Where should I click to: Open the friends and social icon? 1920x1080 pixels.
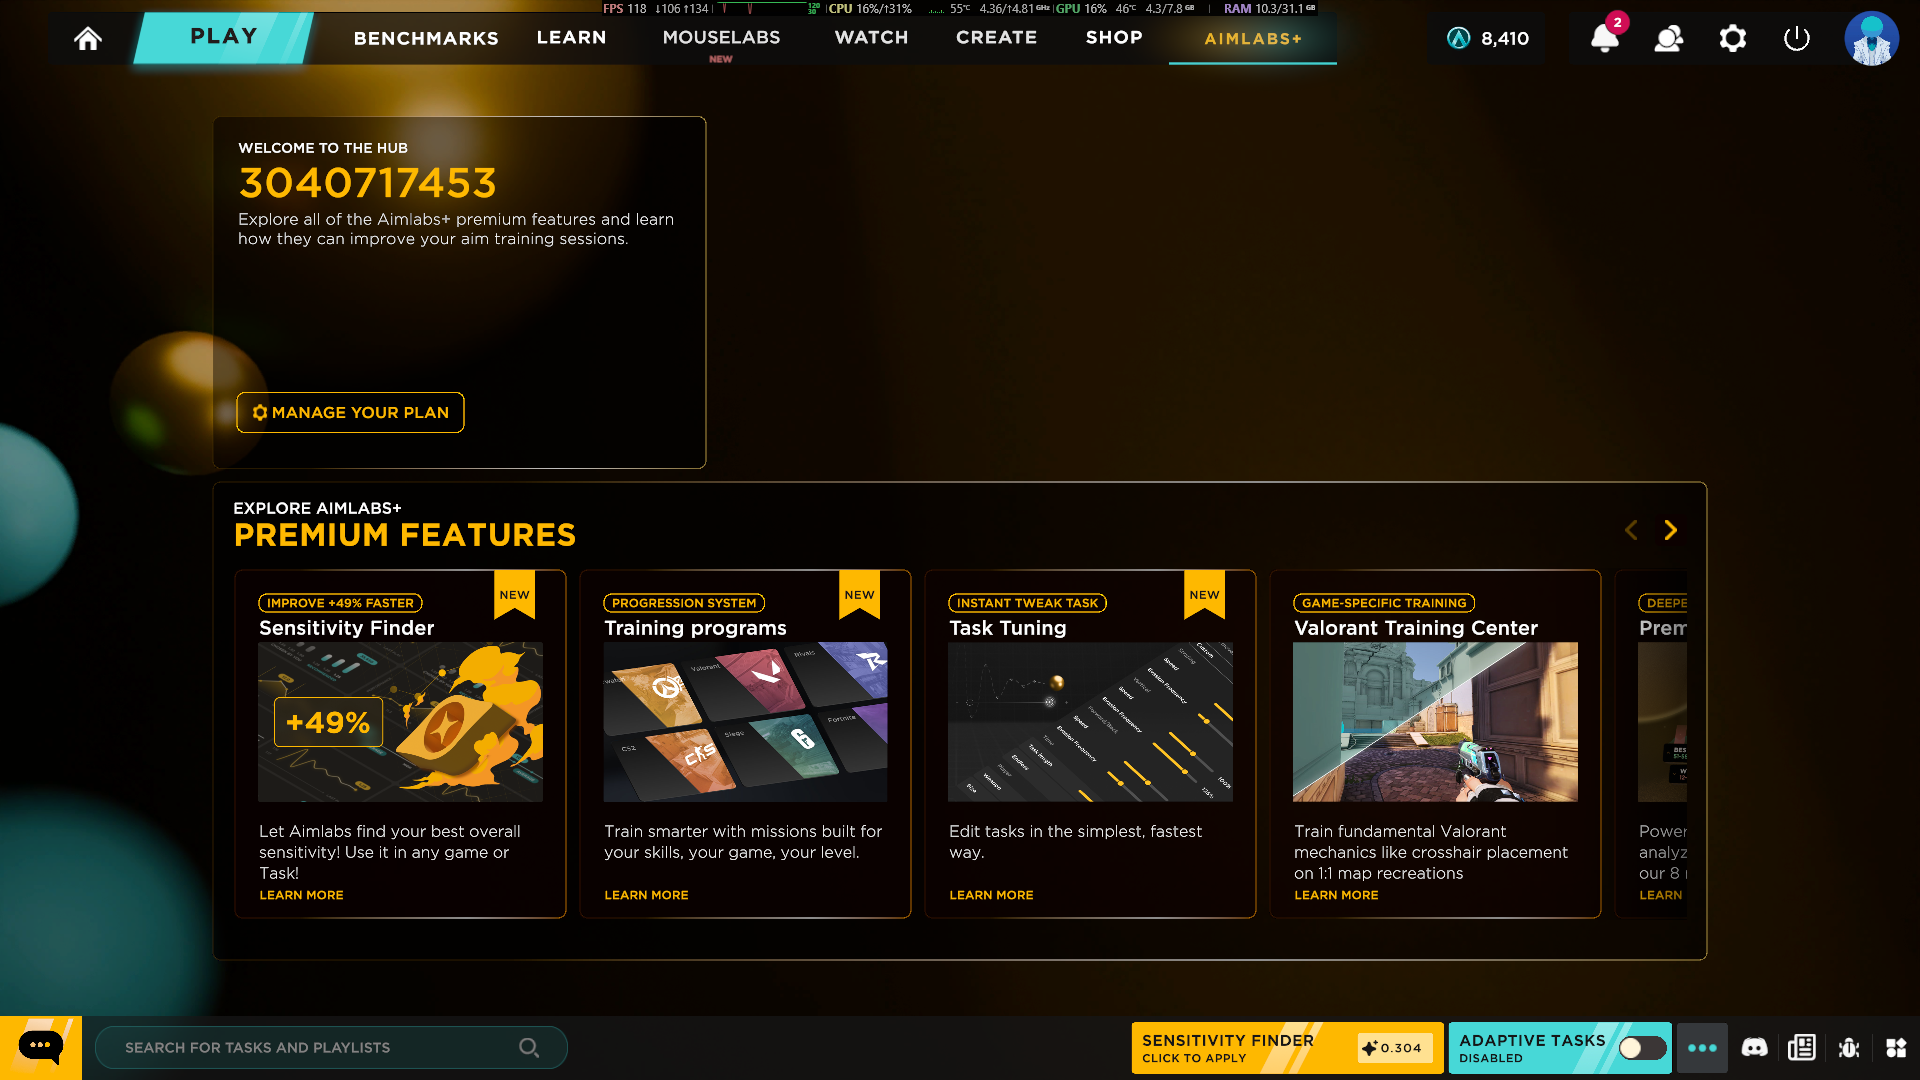[x=1668, y=38]
